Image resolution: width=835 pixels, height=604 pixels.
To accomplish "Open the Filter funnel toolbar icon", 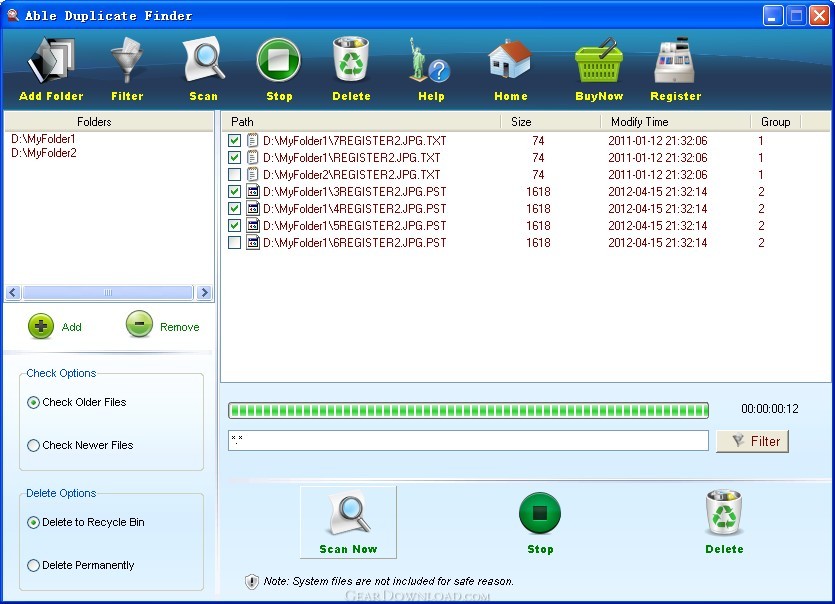I will (127, 60).
